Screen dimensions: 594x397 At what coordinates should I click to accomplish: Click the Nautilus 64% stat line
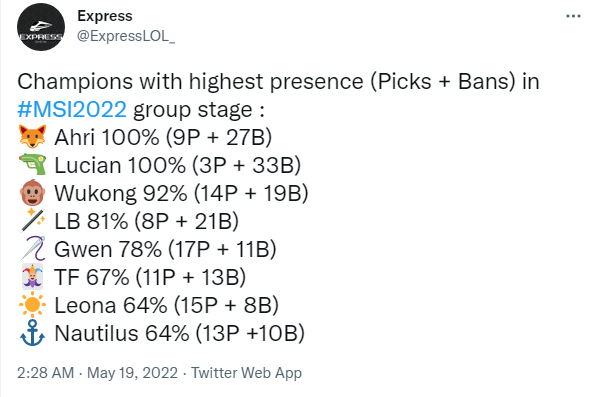click(180, 333)
